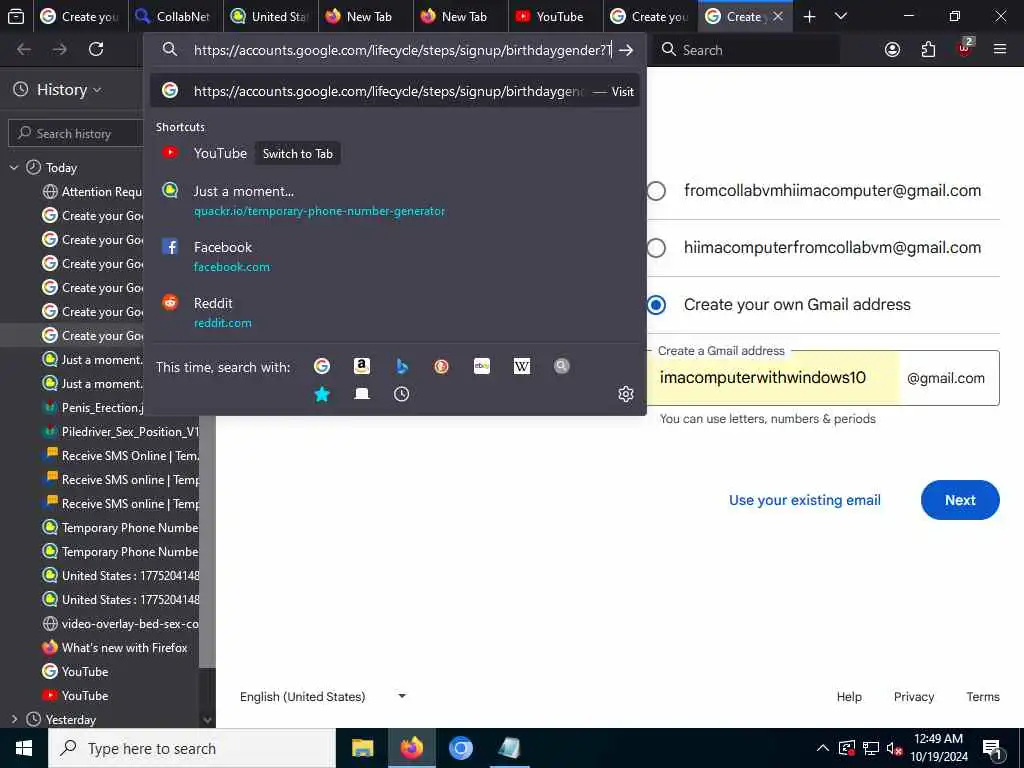
Task: Open the list all tabs dropdown
Action: (x=841, y=17)
